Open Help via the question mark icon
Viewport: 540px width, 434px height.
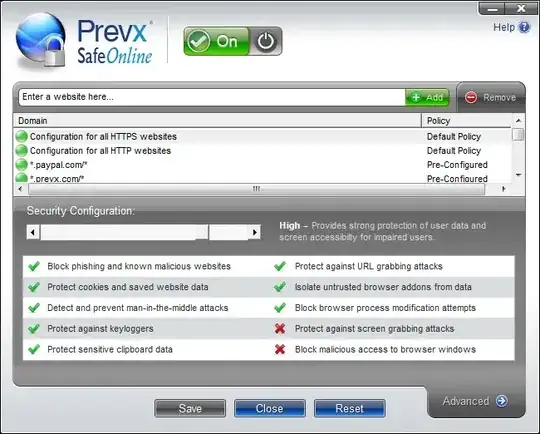[524, 27]
